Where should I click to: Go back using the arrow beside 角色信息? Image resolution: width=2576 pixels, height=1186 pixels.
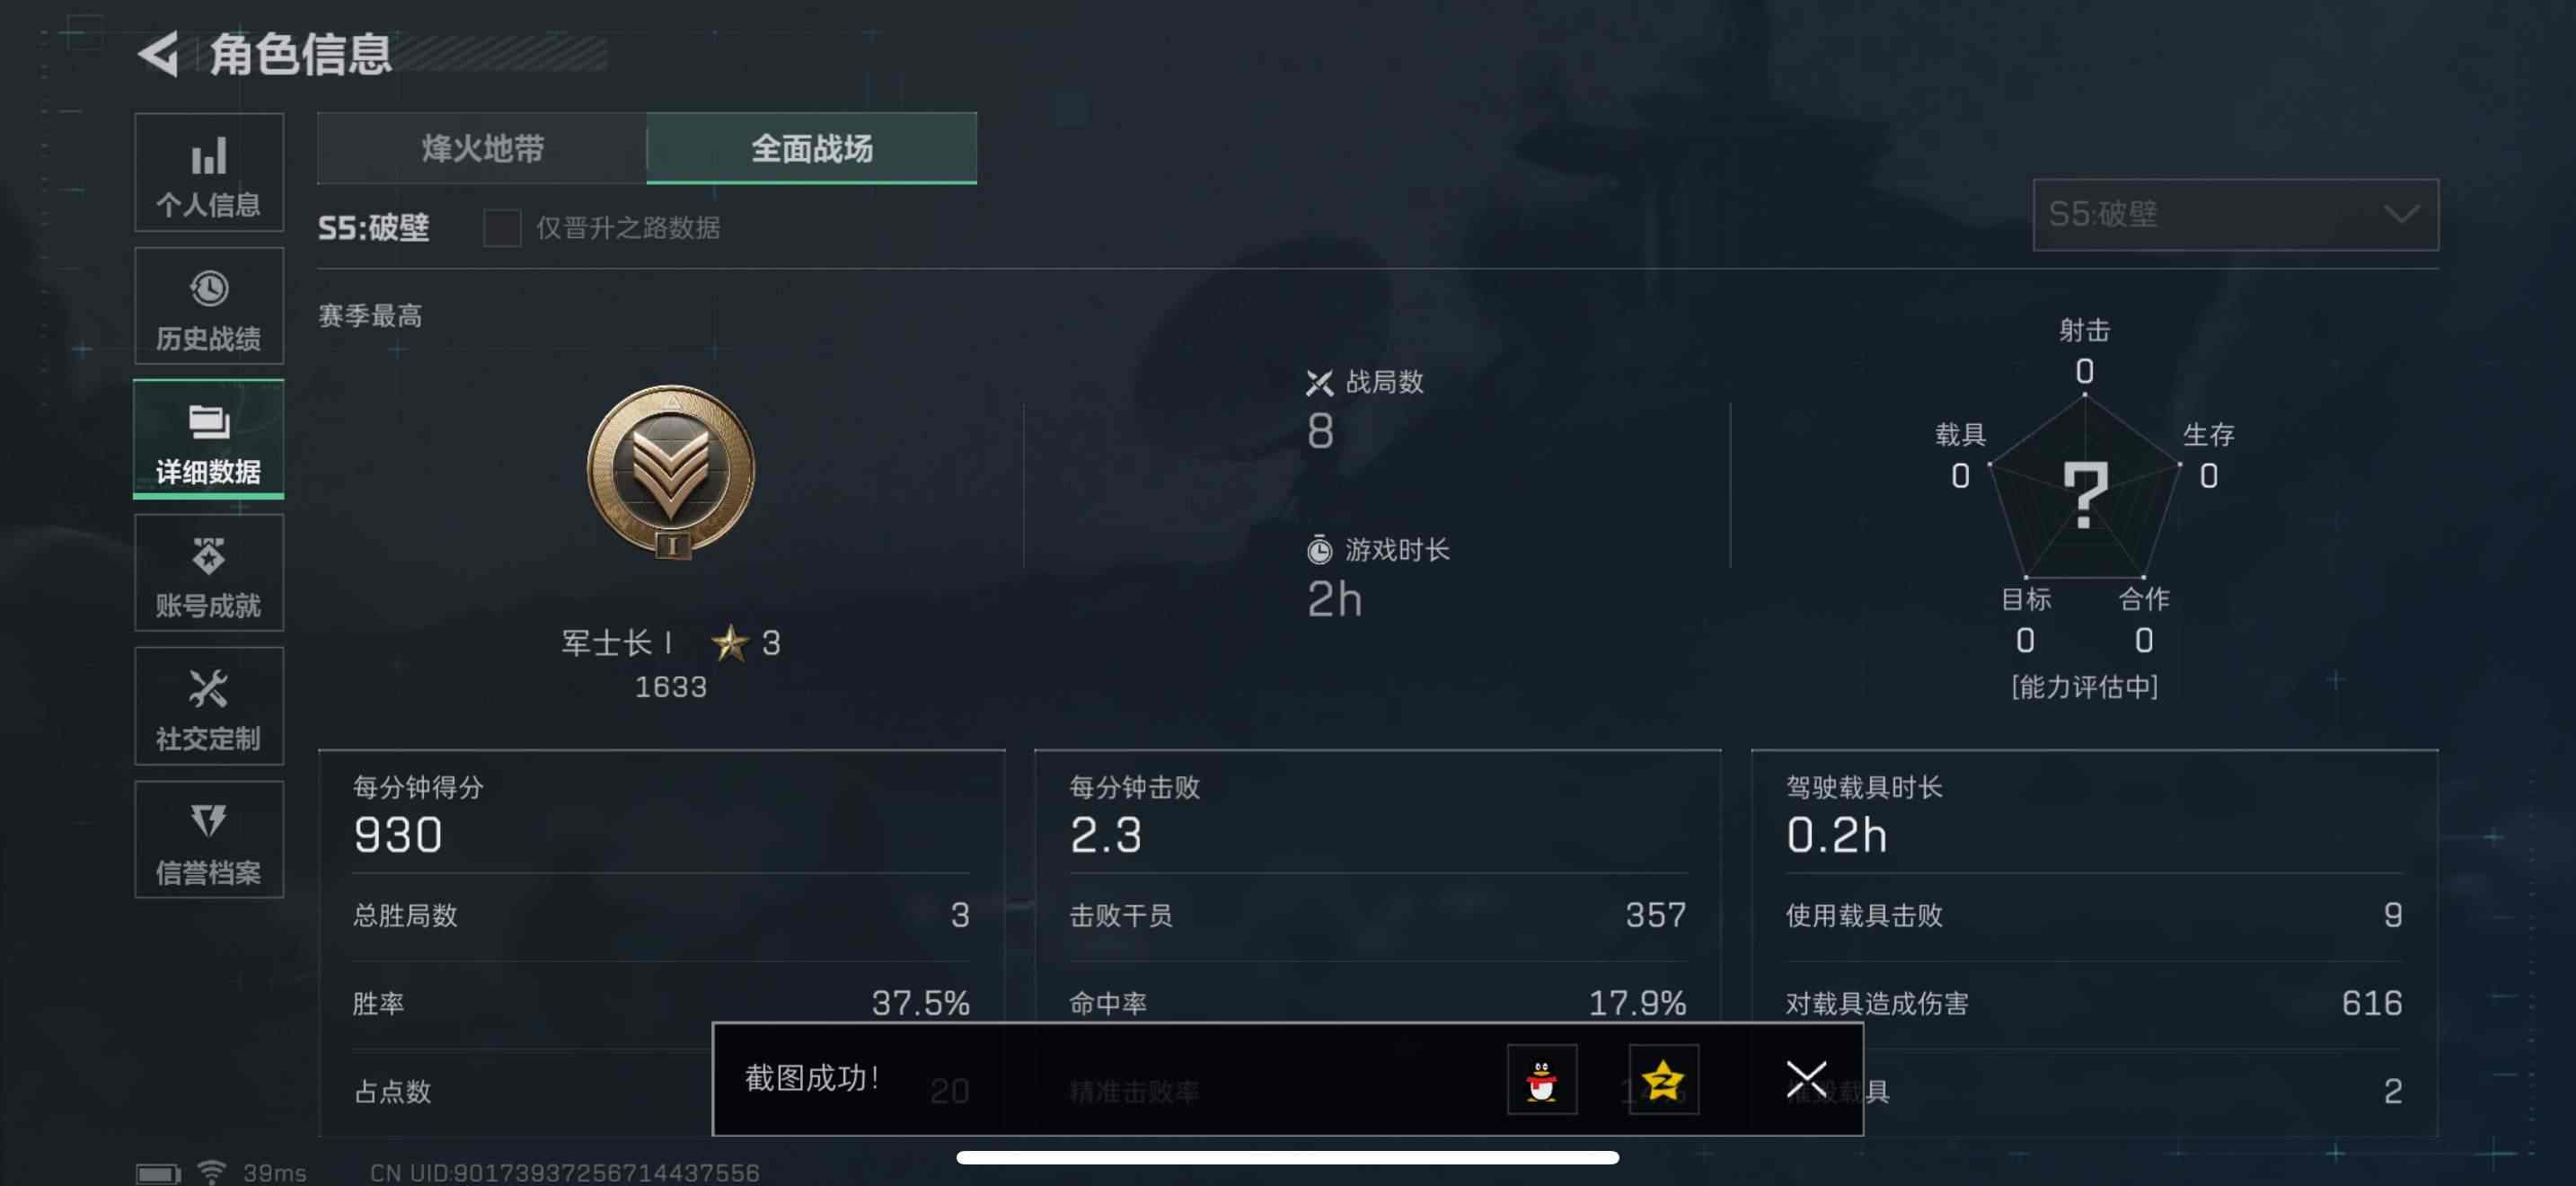point(158,54)
